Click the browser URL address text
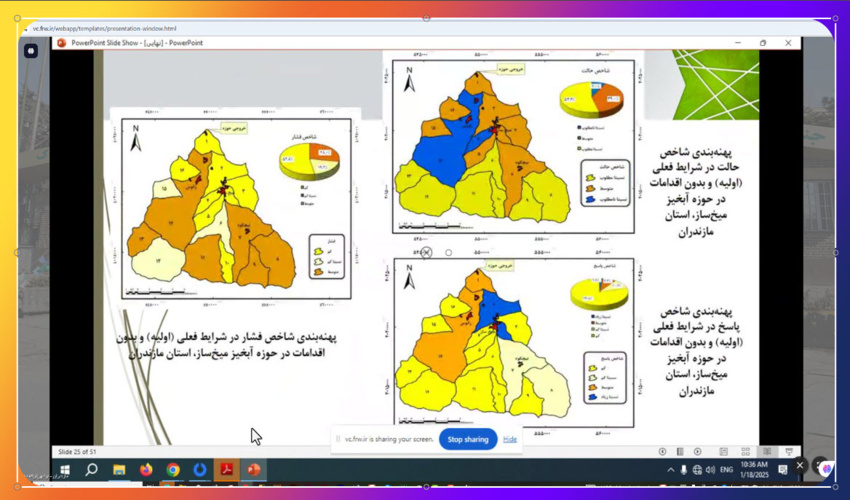 click(x=105, y=28)
